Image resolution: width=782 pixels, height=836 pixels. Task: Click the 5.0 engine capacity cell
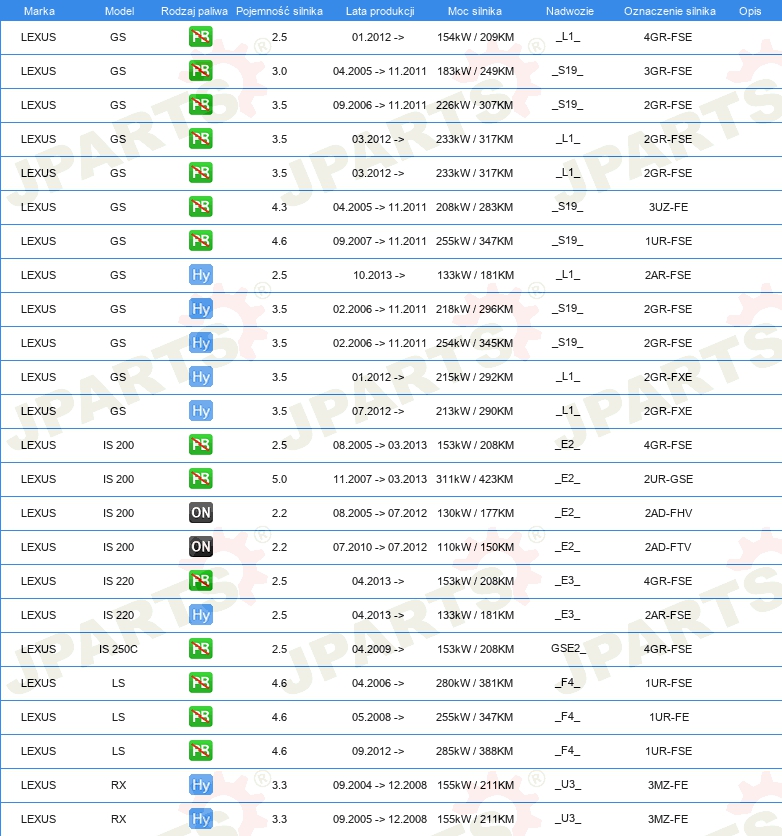click(279, 479)
